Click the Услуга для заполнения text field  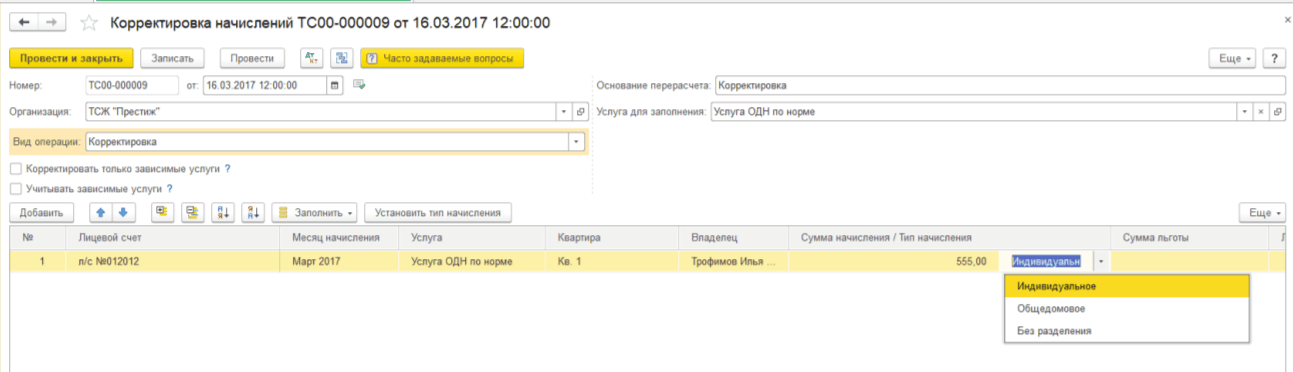point(974,112)
